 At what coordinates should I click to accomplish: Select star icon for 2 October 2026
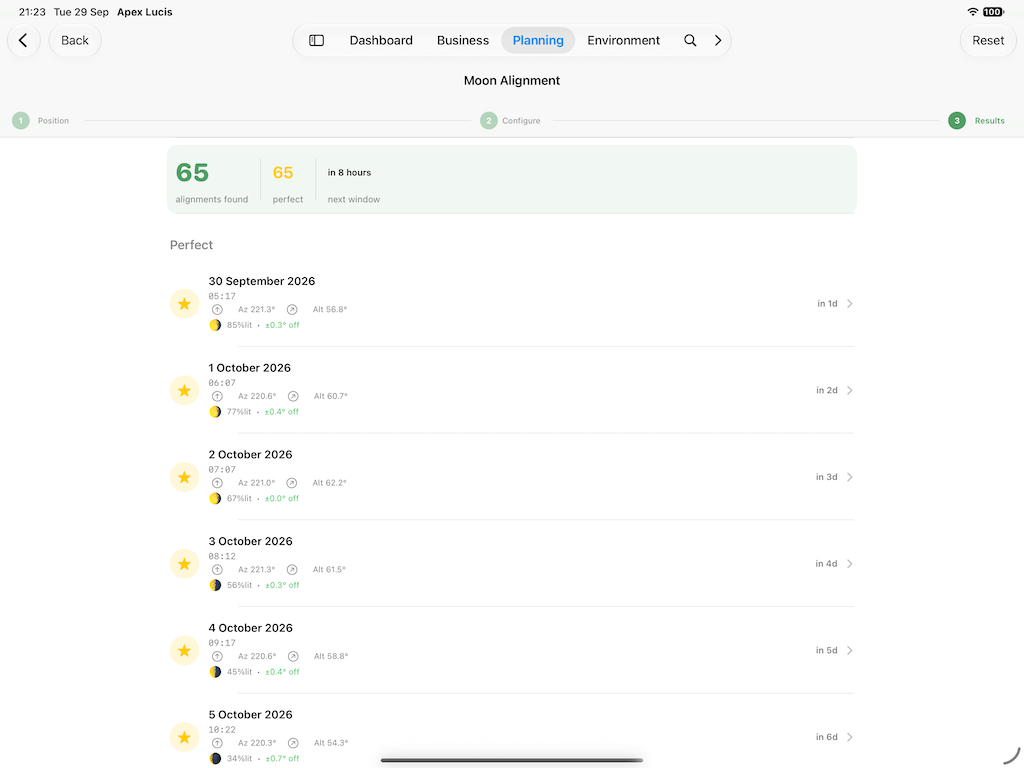click(184, 477)
